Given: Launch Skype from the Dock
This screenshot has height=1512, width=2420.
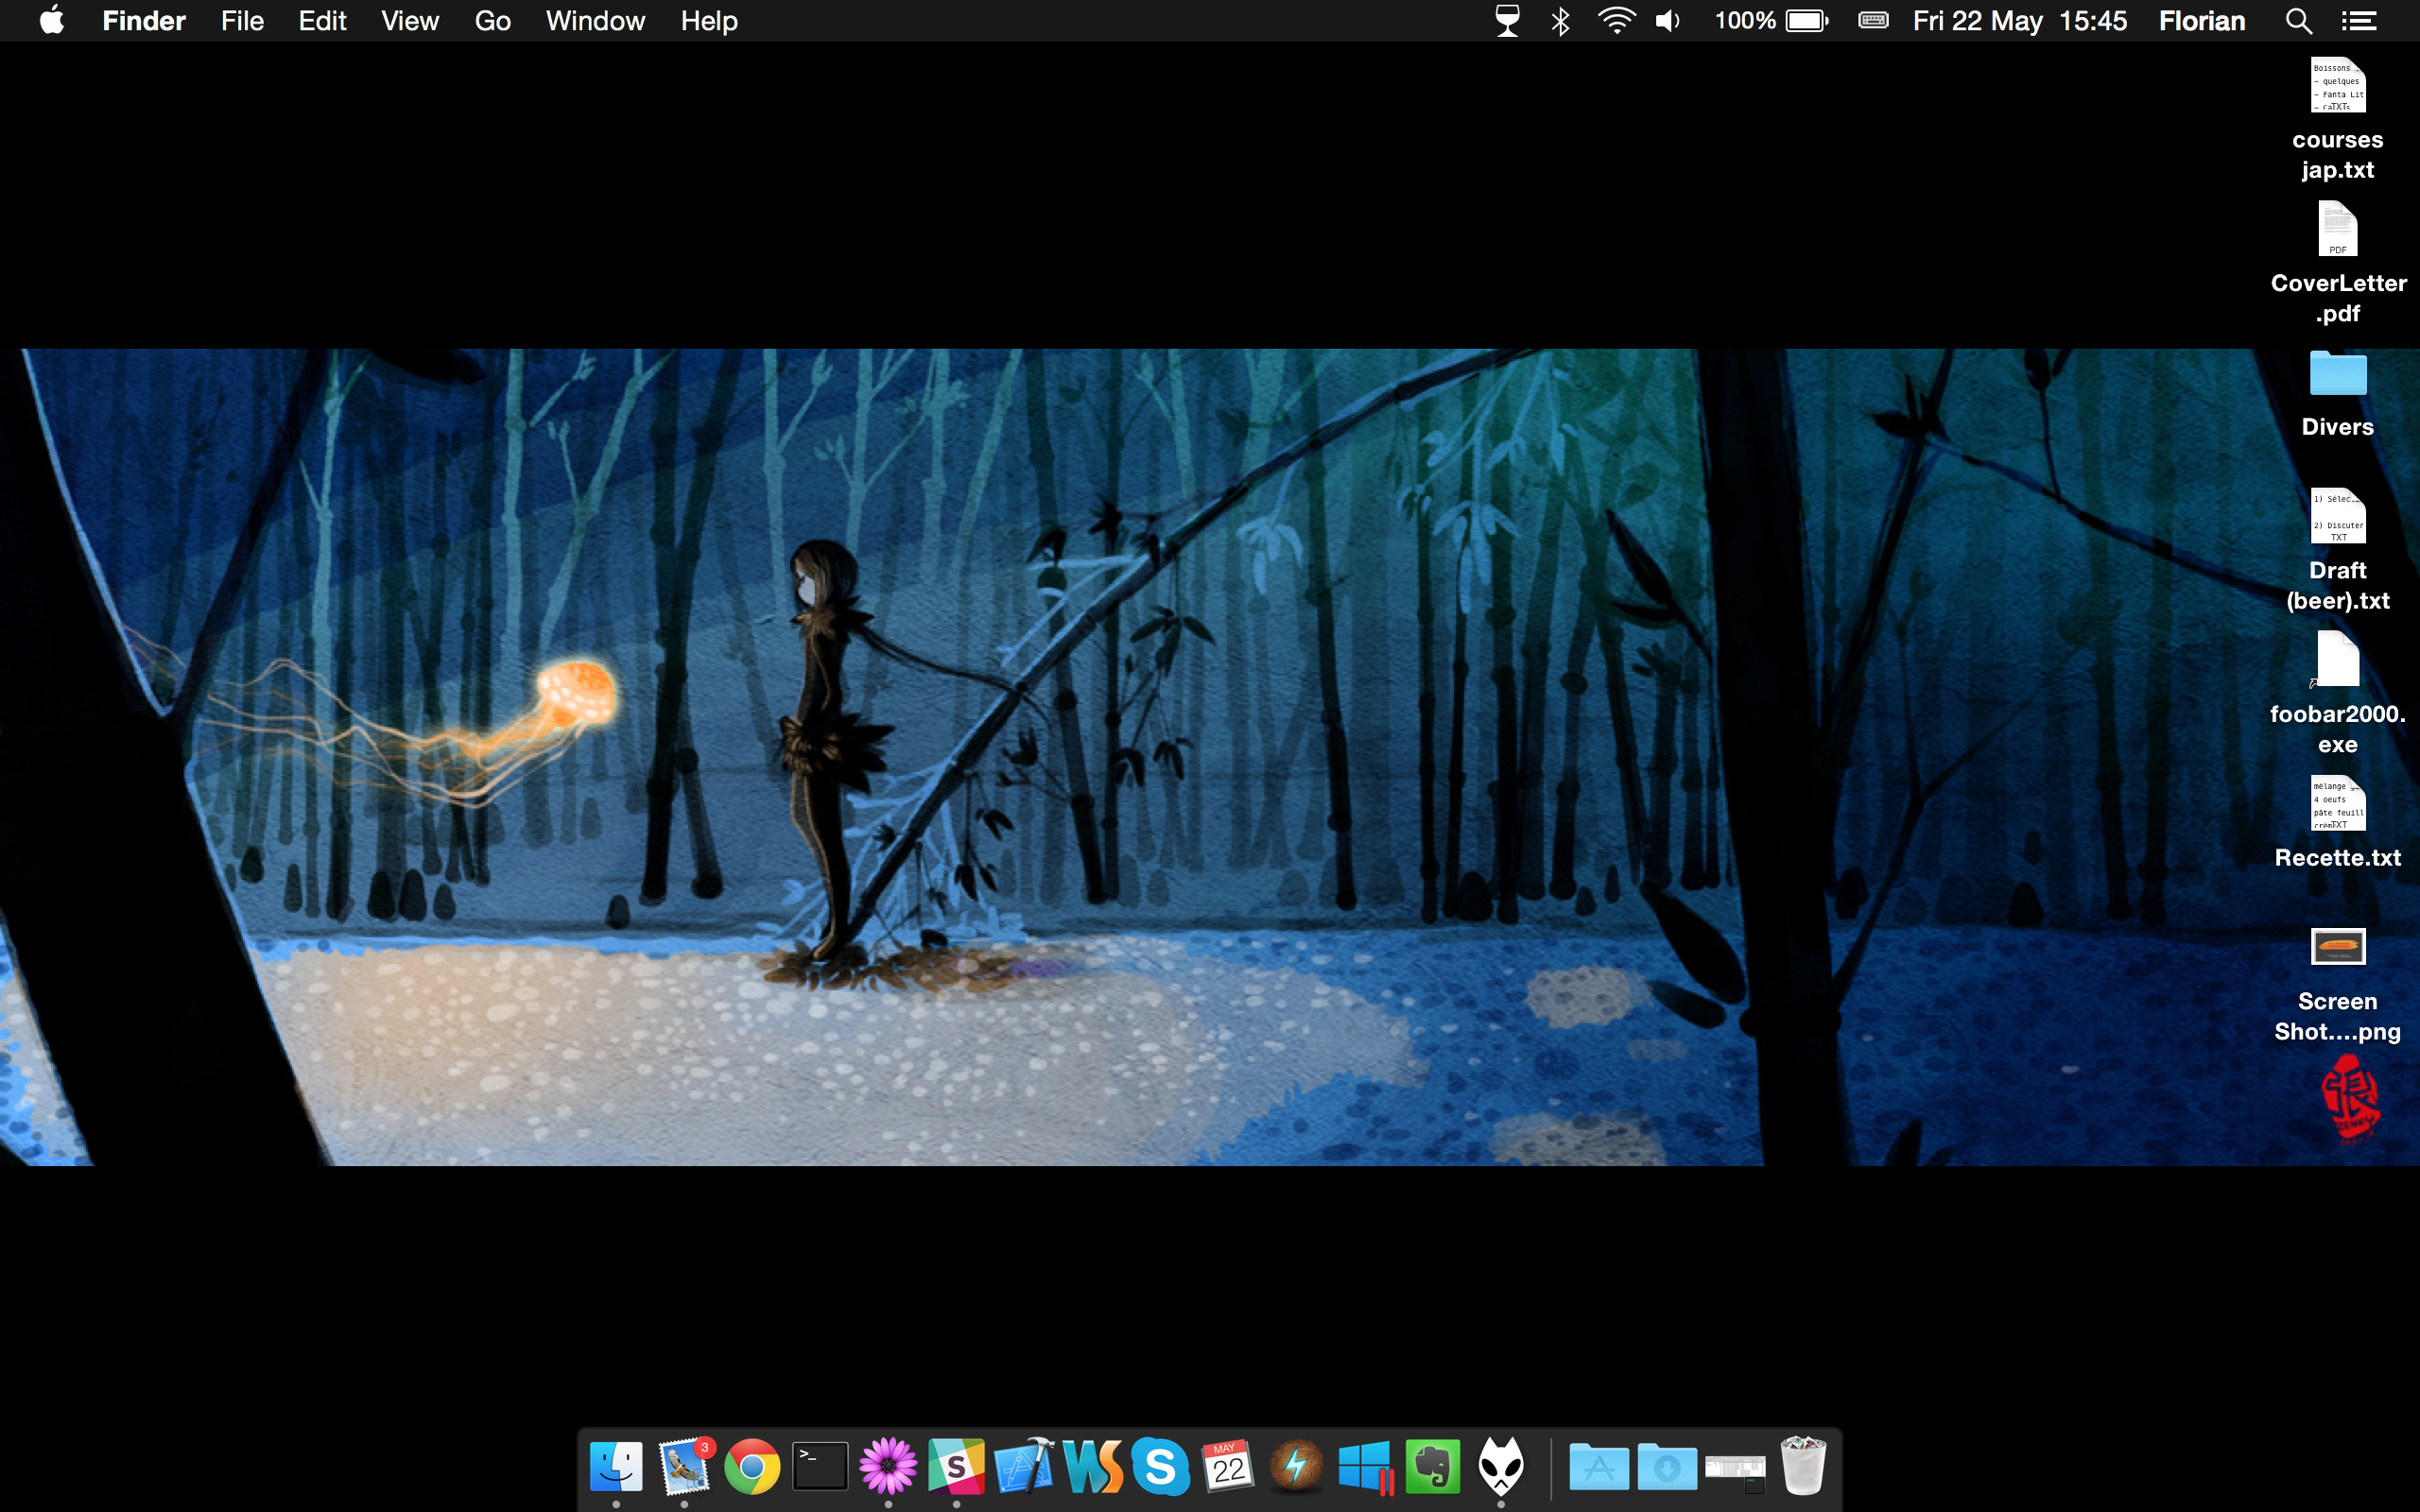Looking at the screenshot, I should coord(1160,1467).
